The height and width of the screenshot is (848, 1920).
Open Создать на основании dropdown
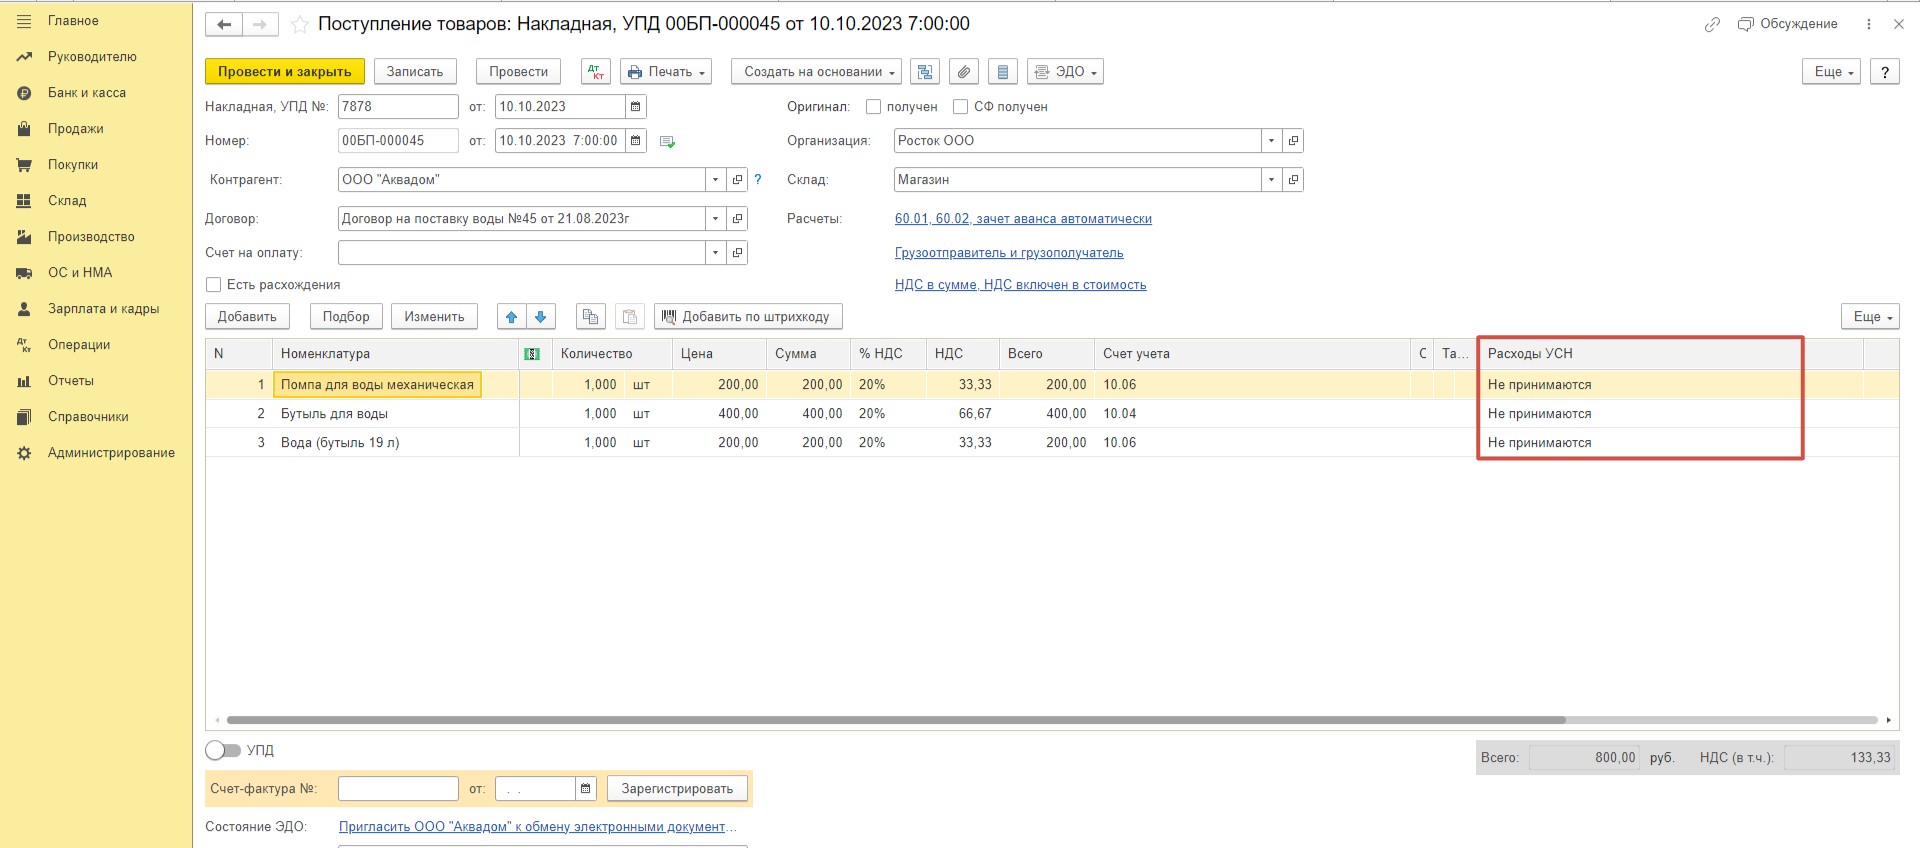pyautogui.click(x=817, y=72)
